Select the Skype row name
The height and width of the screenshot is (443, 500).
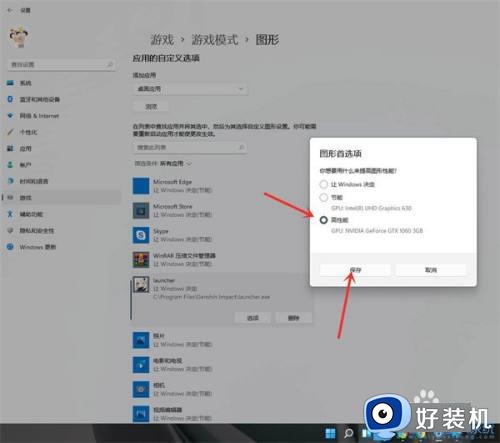tap(161, 231)
